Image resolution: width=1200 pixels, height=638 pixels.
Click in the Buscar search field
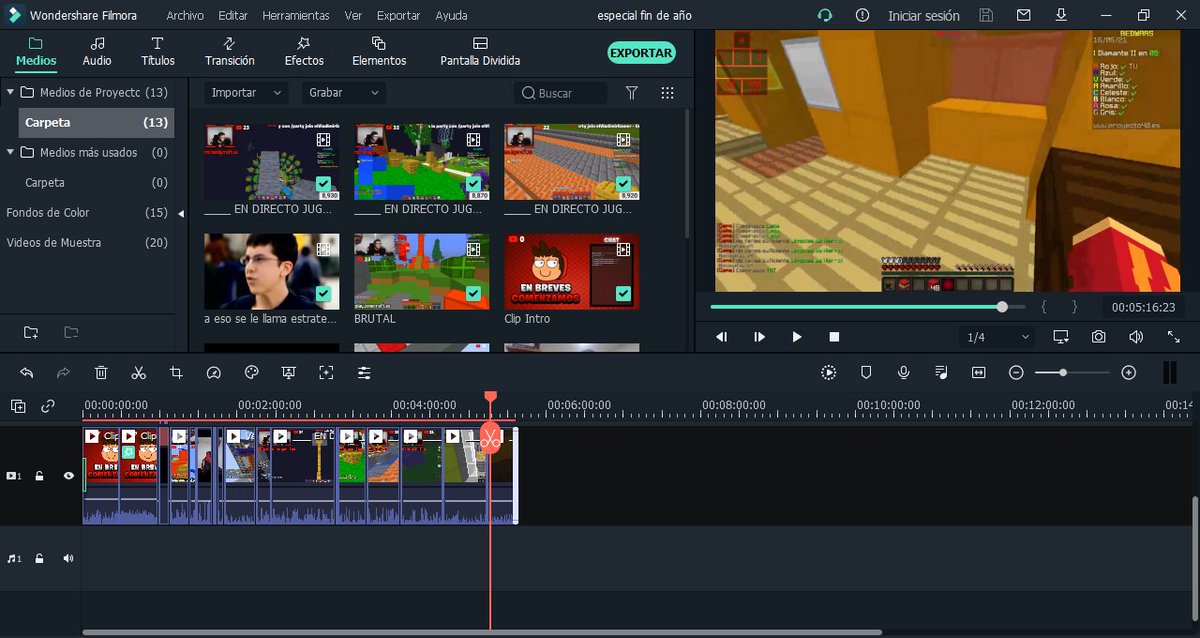561,93
